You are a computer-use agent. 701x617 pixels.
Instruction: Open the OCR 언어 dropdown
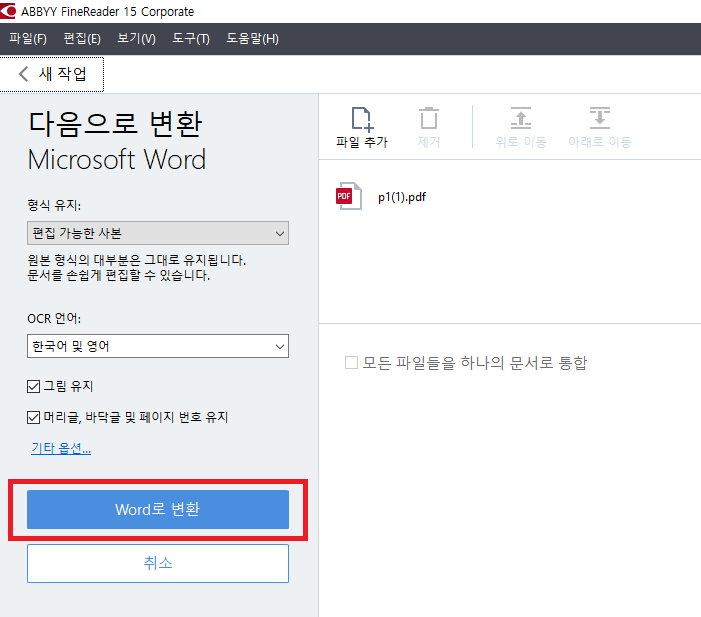tap(158, 346)
